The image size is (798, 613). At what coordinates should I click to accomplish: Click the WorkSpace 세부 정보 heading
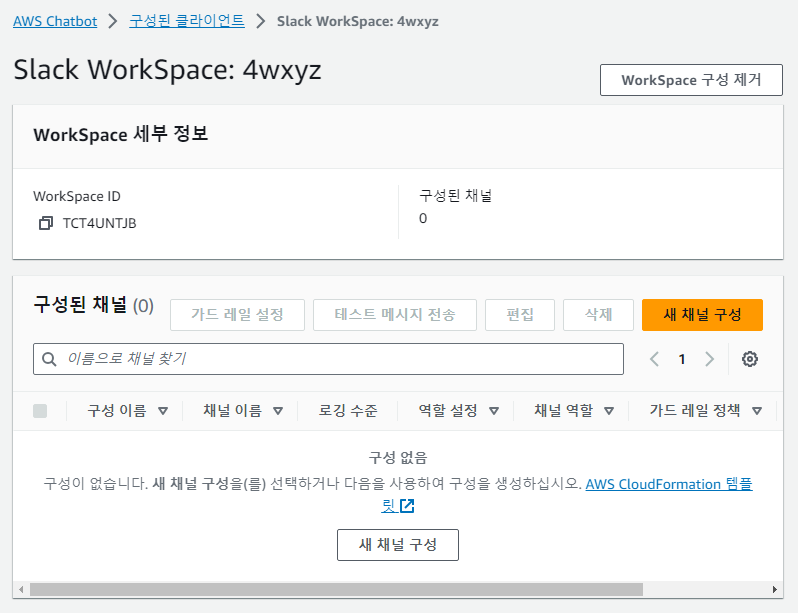[x=121, y=134]
